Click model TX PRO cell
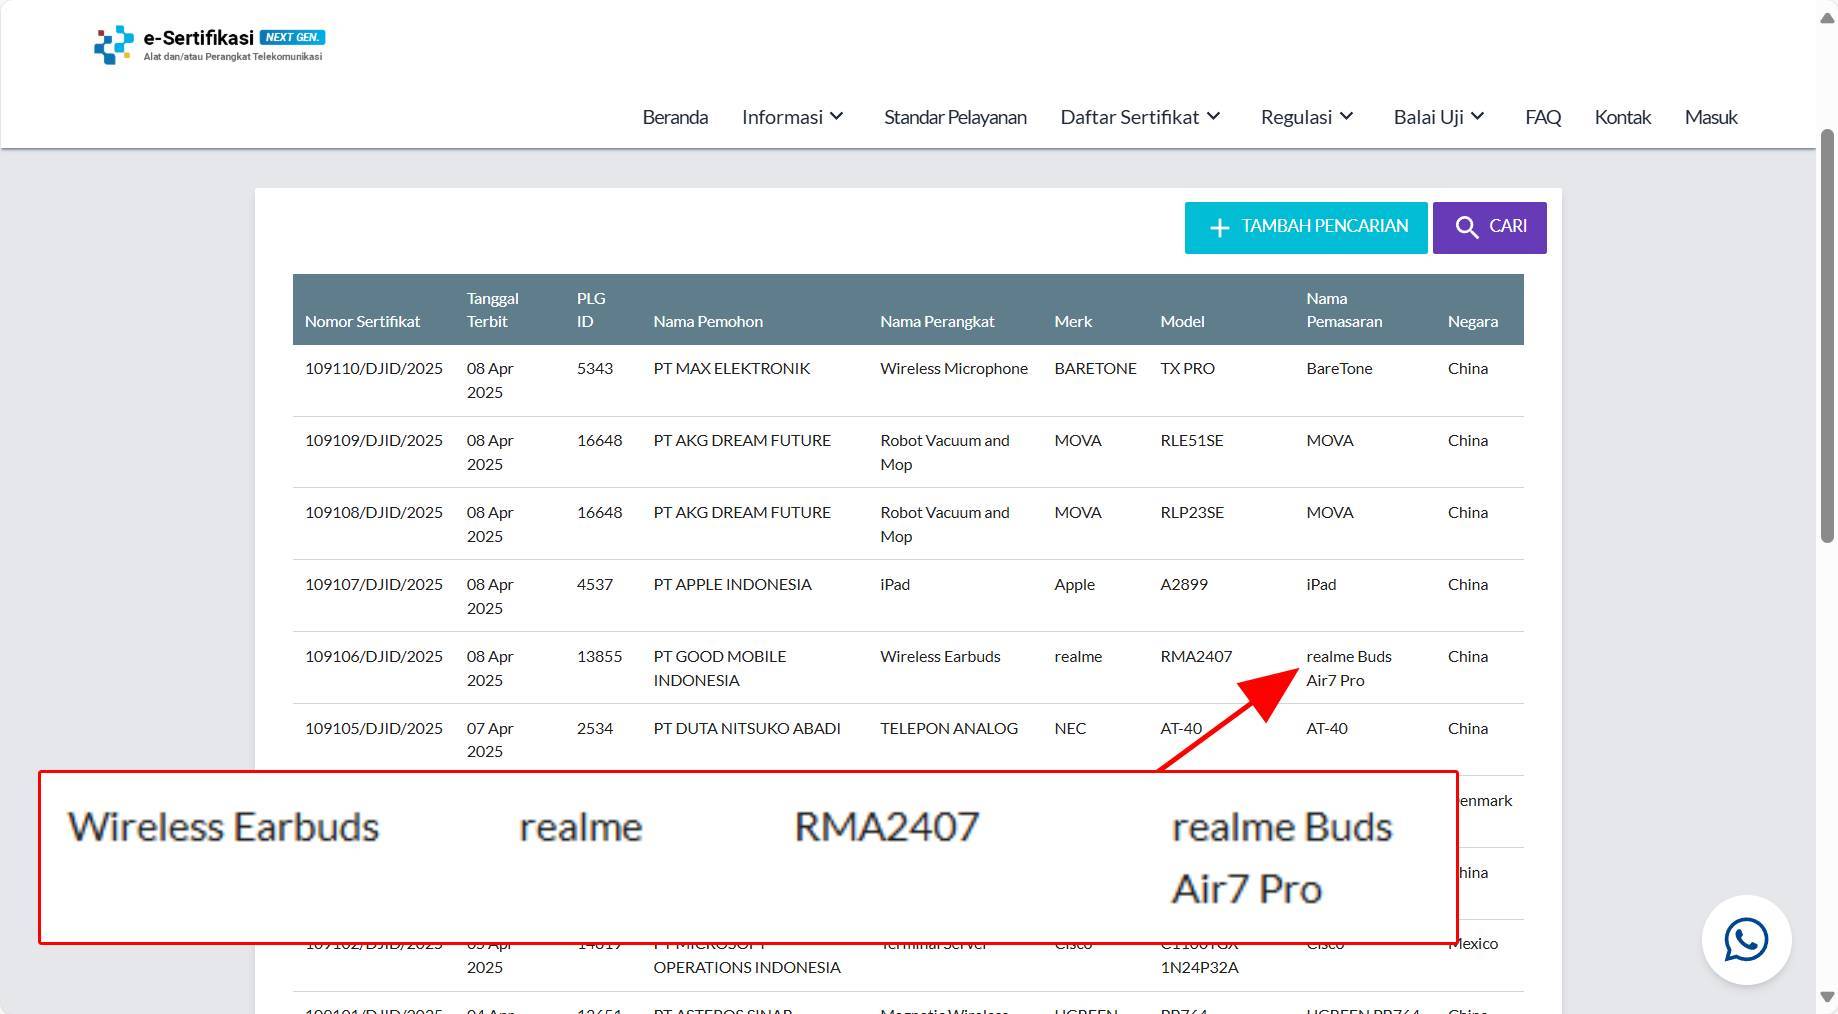The image size is (1838, 1014). 1187,368
